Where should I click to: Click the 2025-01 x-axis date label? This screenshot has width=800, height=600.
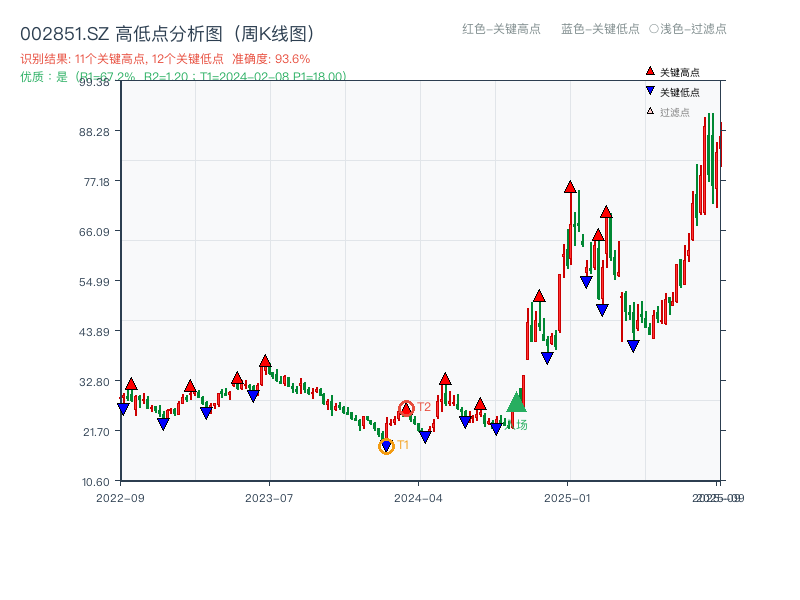[567, 498]
